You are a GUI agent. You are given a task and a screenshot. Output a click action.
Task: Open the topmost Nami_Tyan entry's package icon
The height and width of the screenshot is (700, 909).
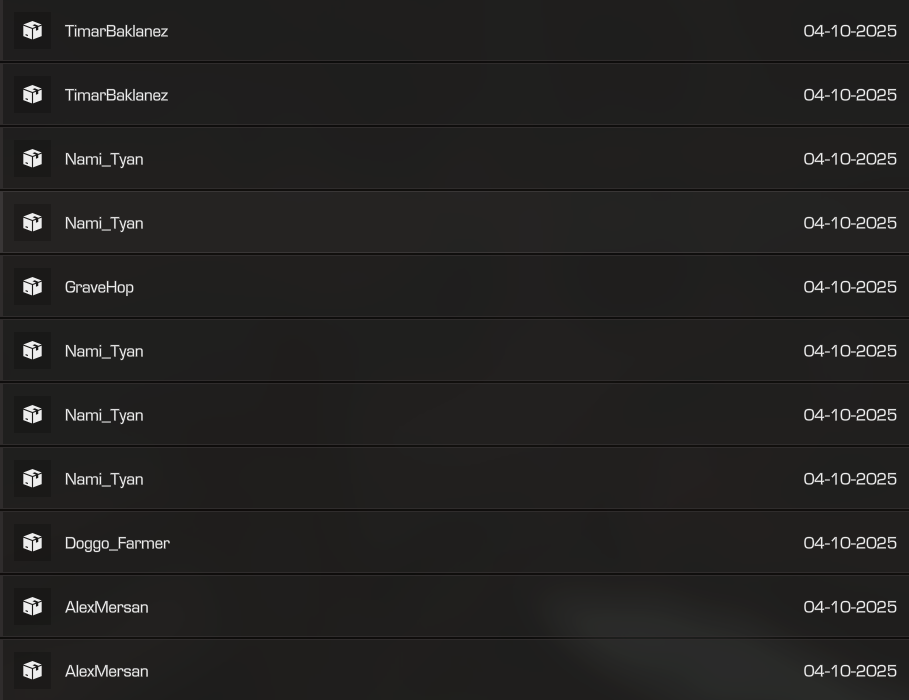pos(32,159)
